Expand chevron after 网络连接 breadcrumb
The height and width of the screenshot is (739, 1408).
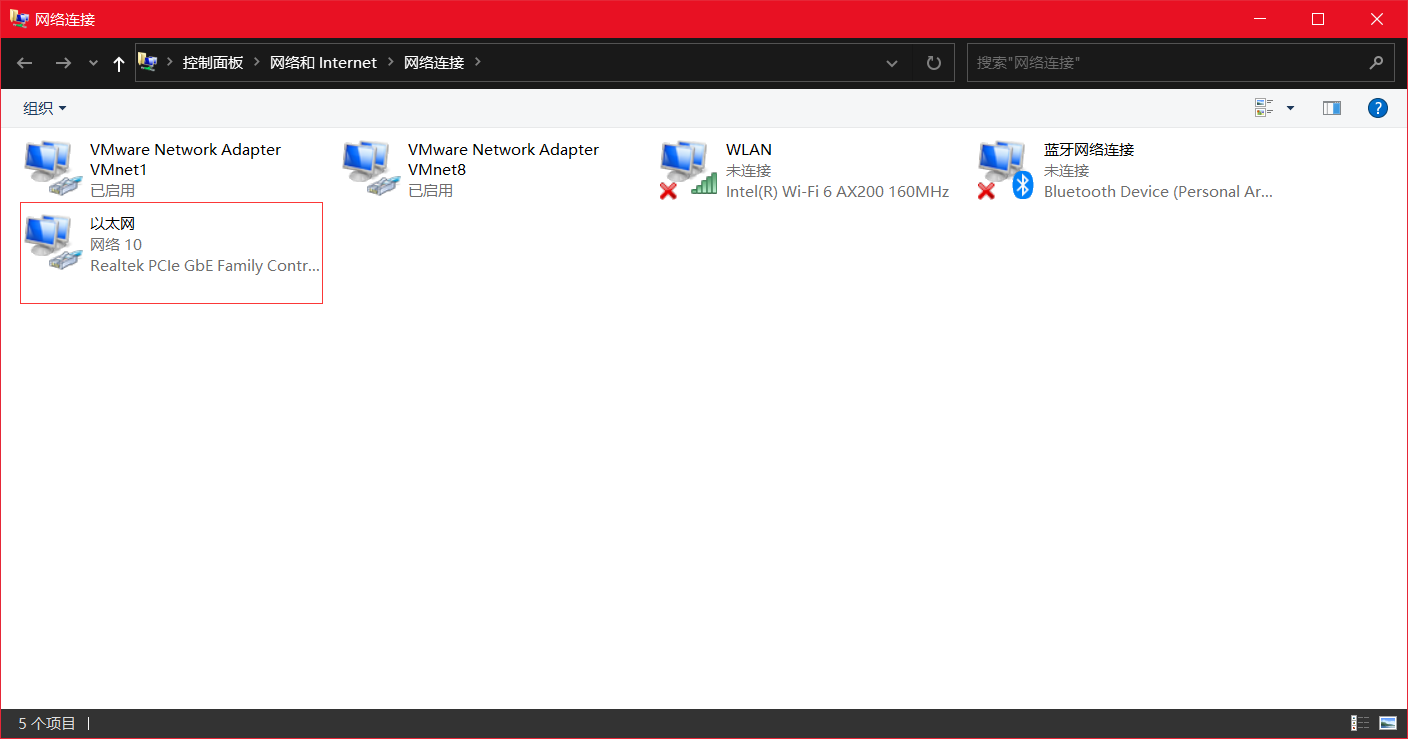point(478,62)
